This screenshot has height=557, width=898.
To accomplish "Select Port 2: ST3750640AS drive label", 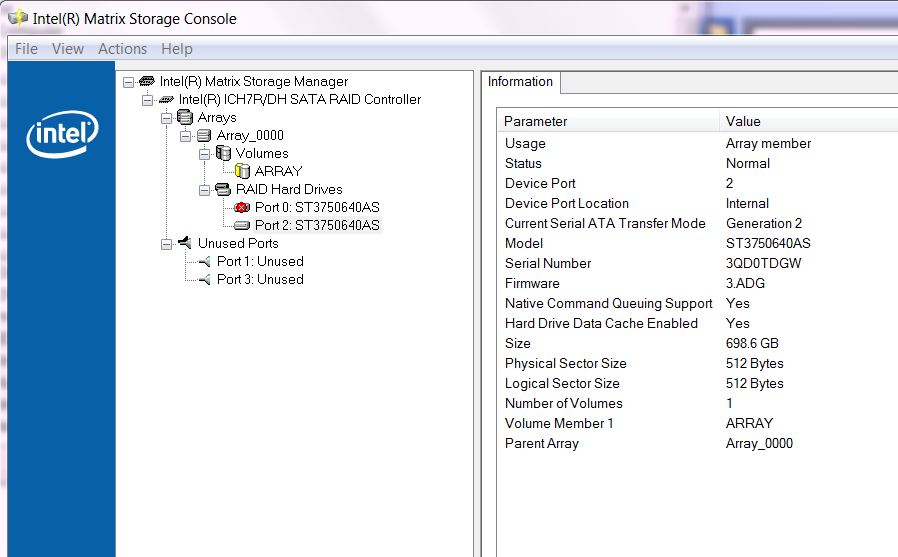I will [x=317, y=226].
